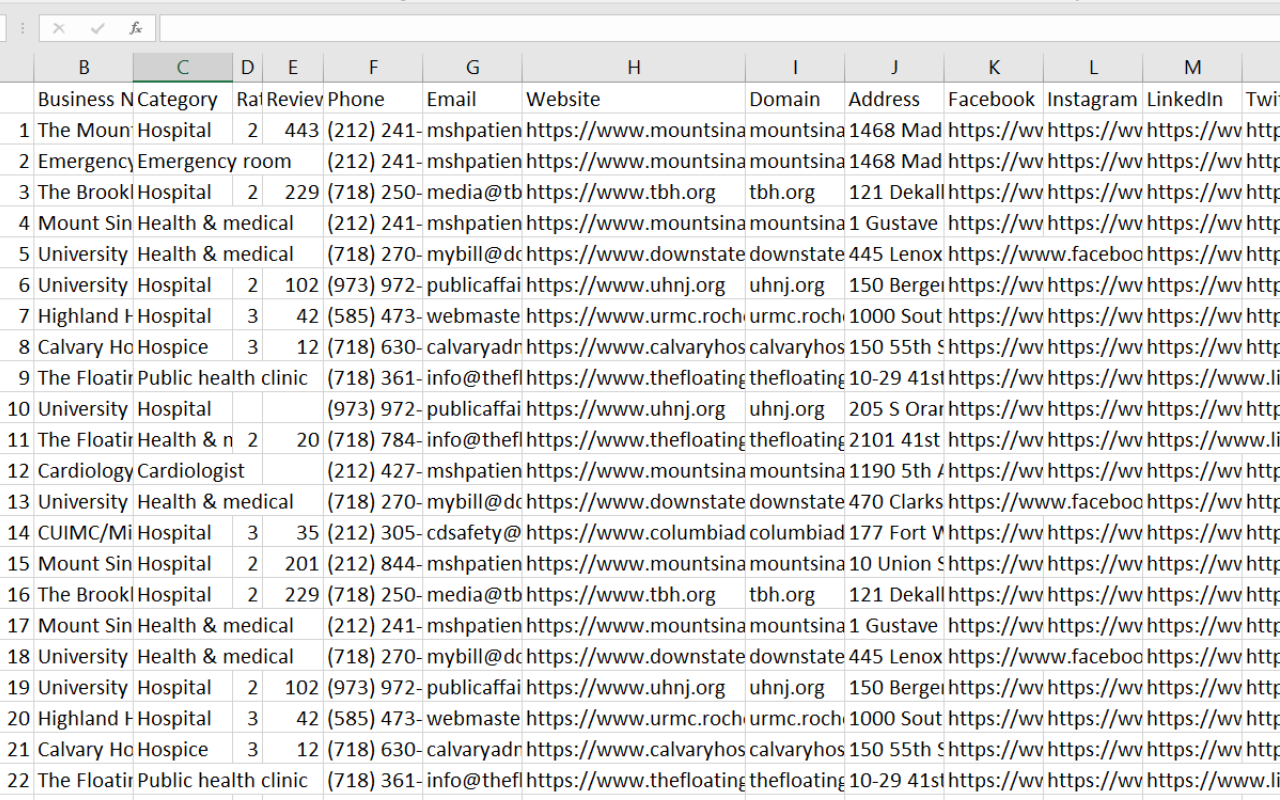
Task: Click the 'Category' header cell
Action: click(x=183, y=99)
